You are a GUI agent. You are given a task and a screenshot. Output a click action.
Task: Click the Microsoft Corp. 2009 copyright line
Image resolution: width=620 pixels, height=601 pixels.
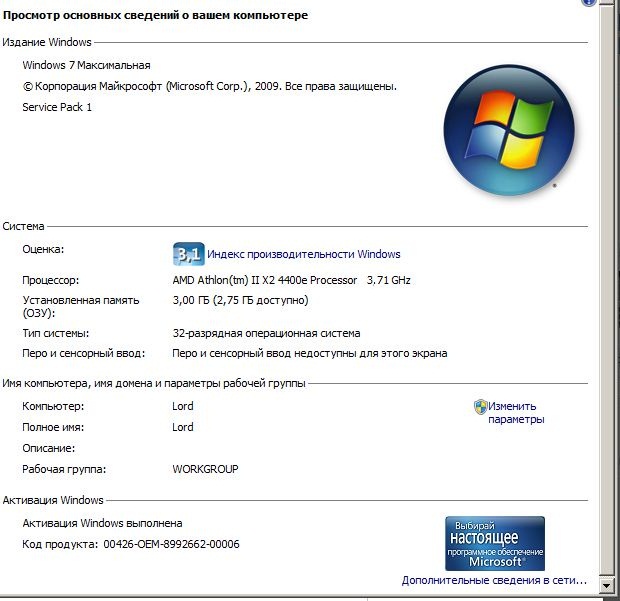(x=210, y=86)
